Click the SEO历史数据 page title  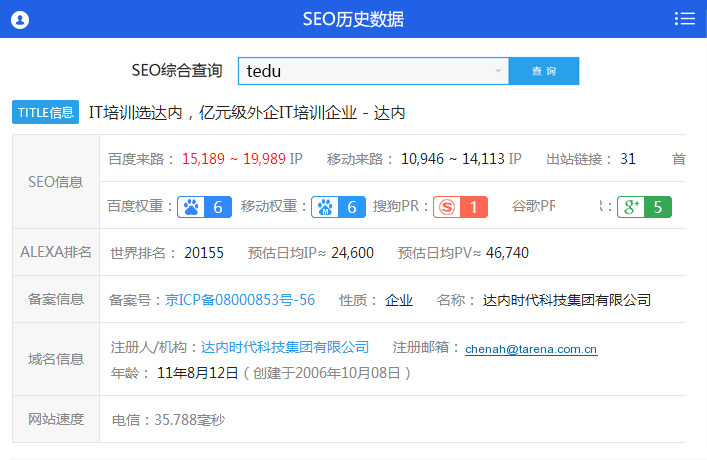click(x=353, y=19)
